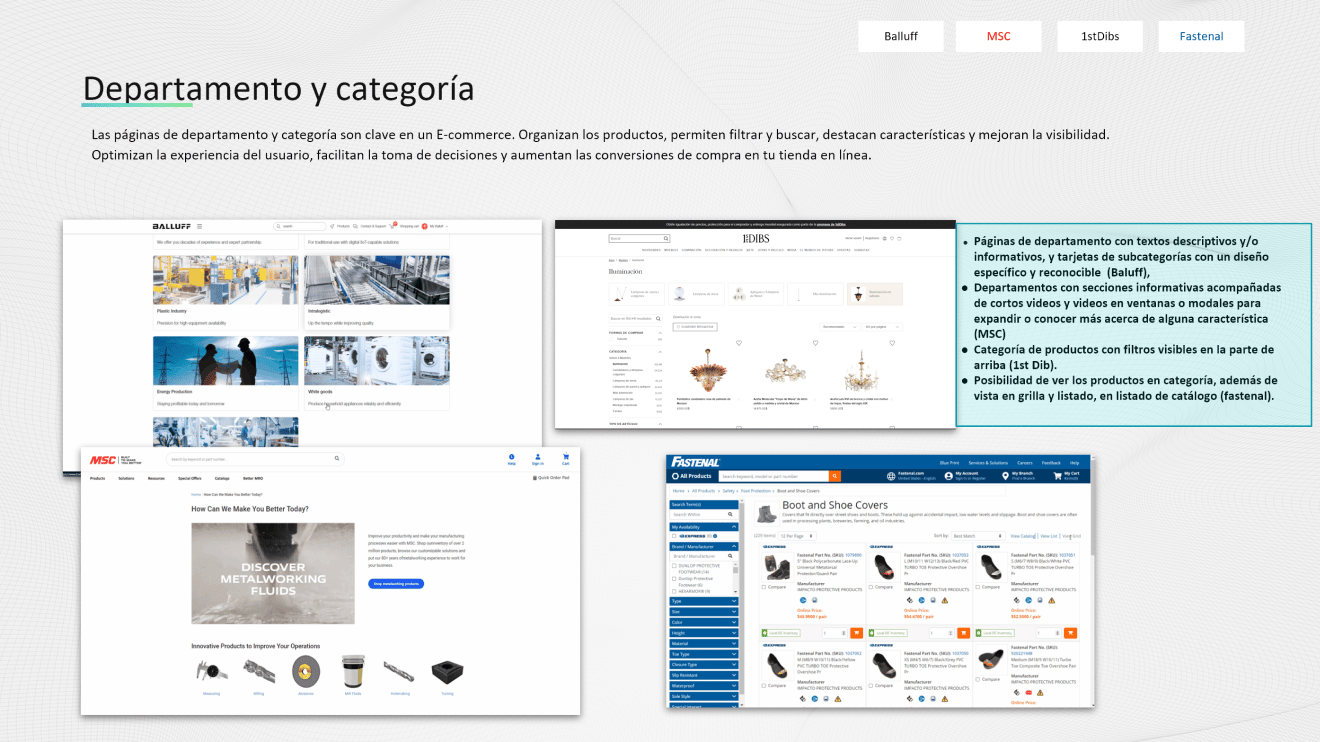The height and width of the screenshot is (742, 1320).
Task: Check Compare for SKU 1037051 overshoe
Action: 978,587
